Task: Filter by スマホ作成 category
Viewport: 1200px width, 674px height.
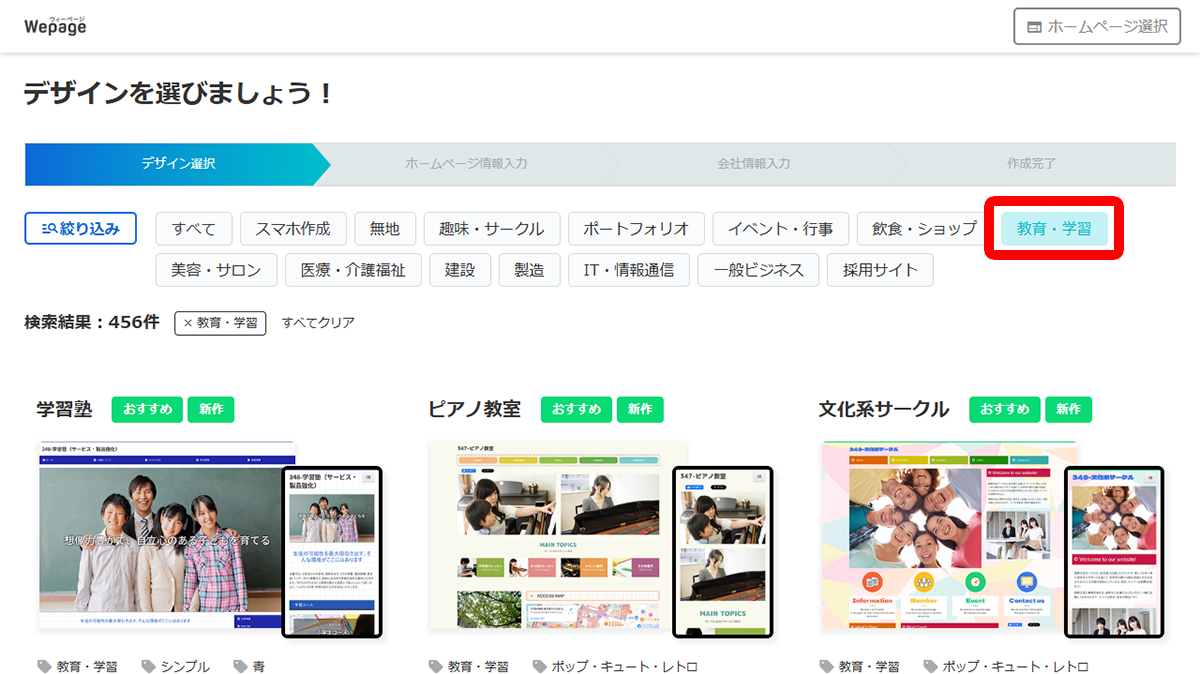Action: click(299, 229)
